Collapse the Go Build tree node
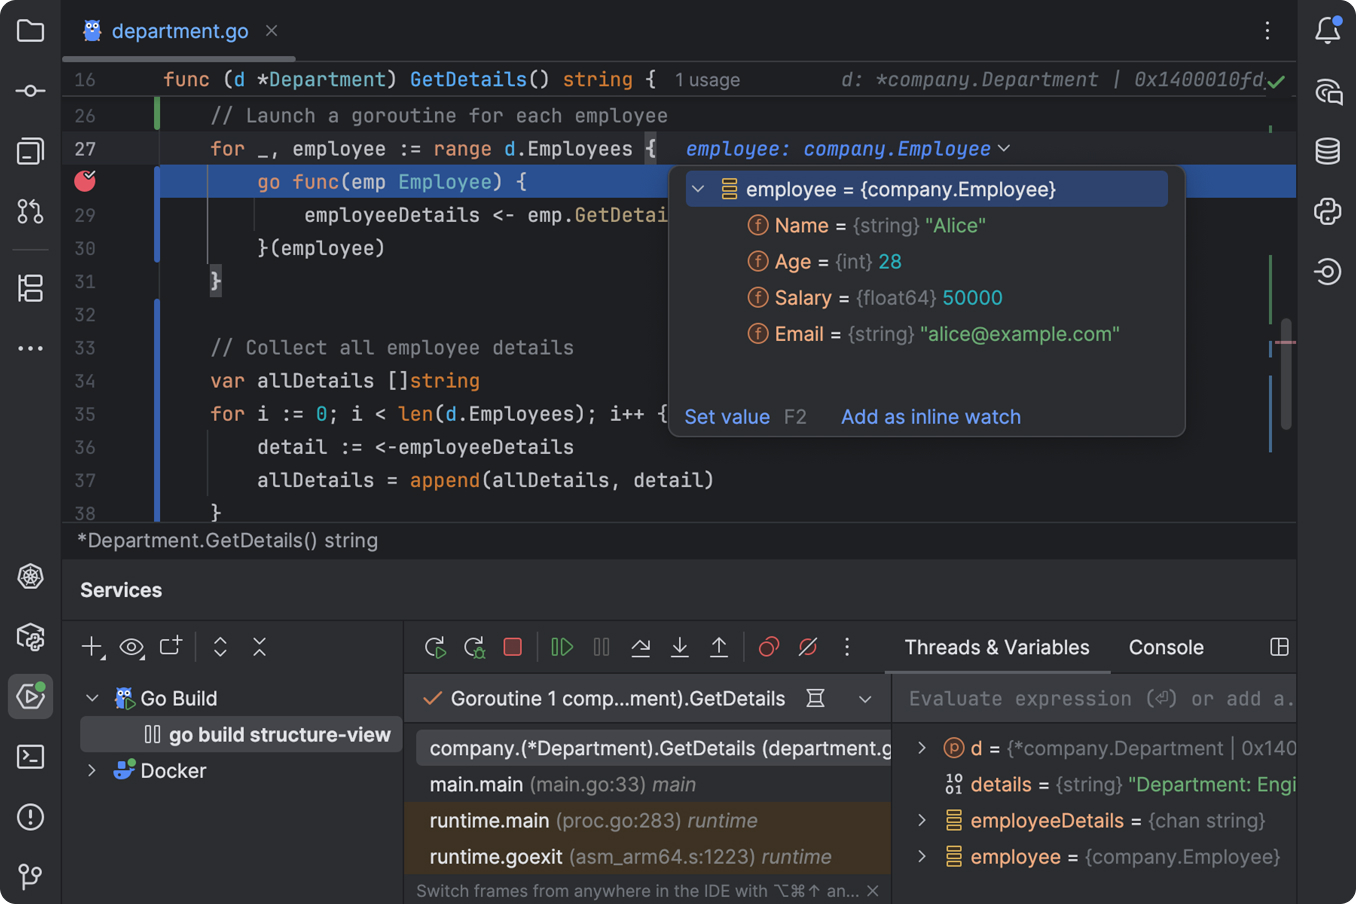 [x=92, y=698]
